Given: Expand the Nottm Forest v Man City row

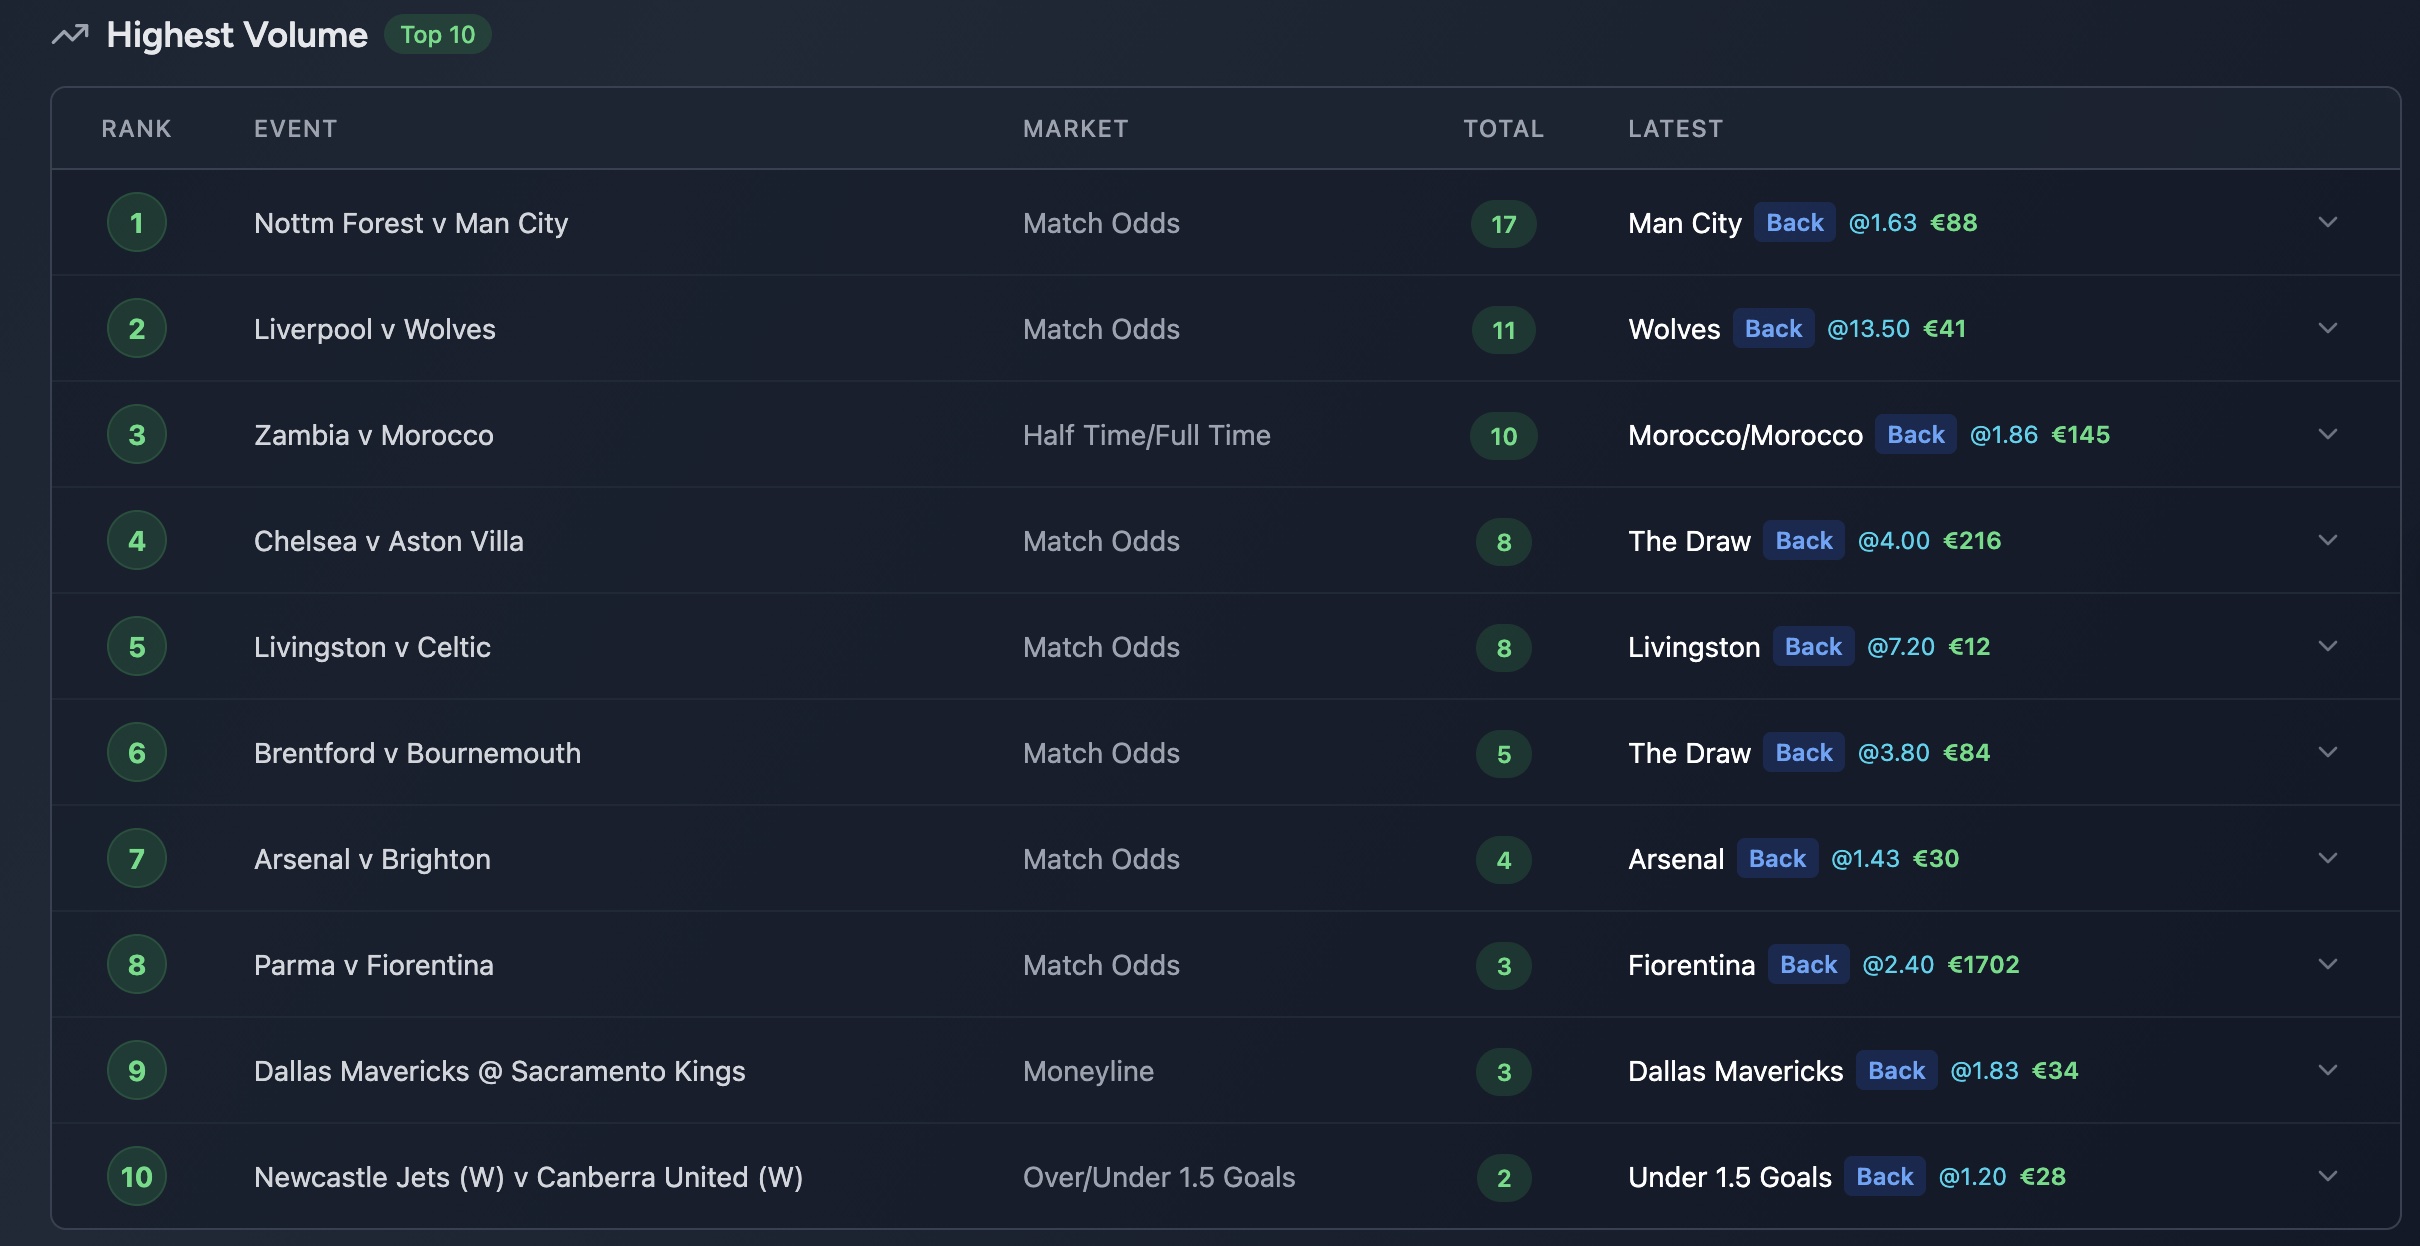Looking at the screenshot, I should pos(2329,222).
